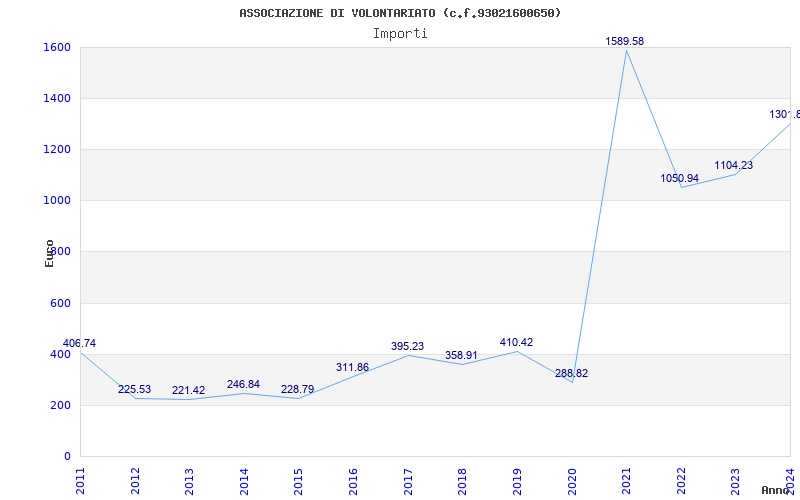Viewport: 800px width, 500px height.
Task: Click the y-axis value 1200
Action: (57, 149)
